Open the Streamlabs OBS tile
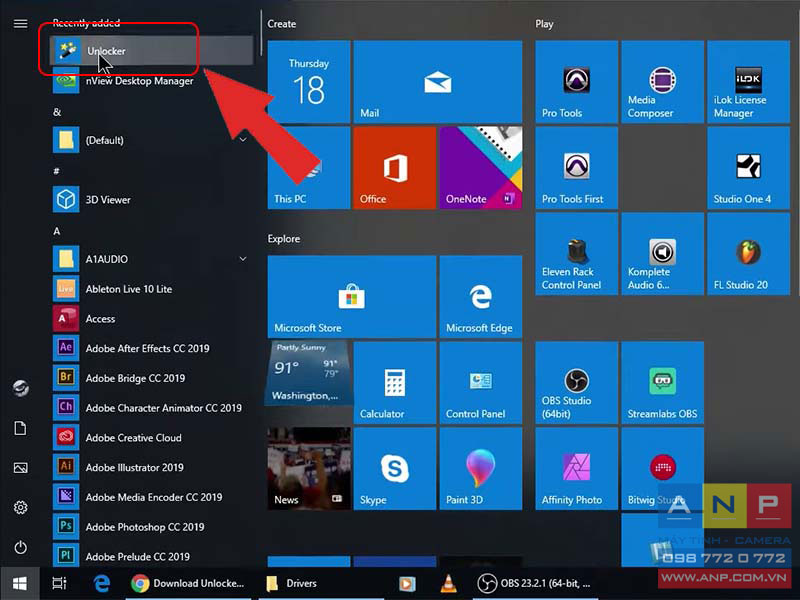 click(662, 383)
